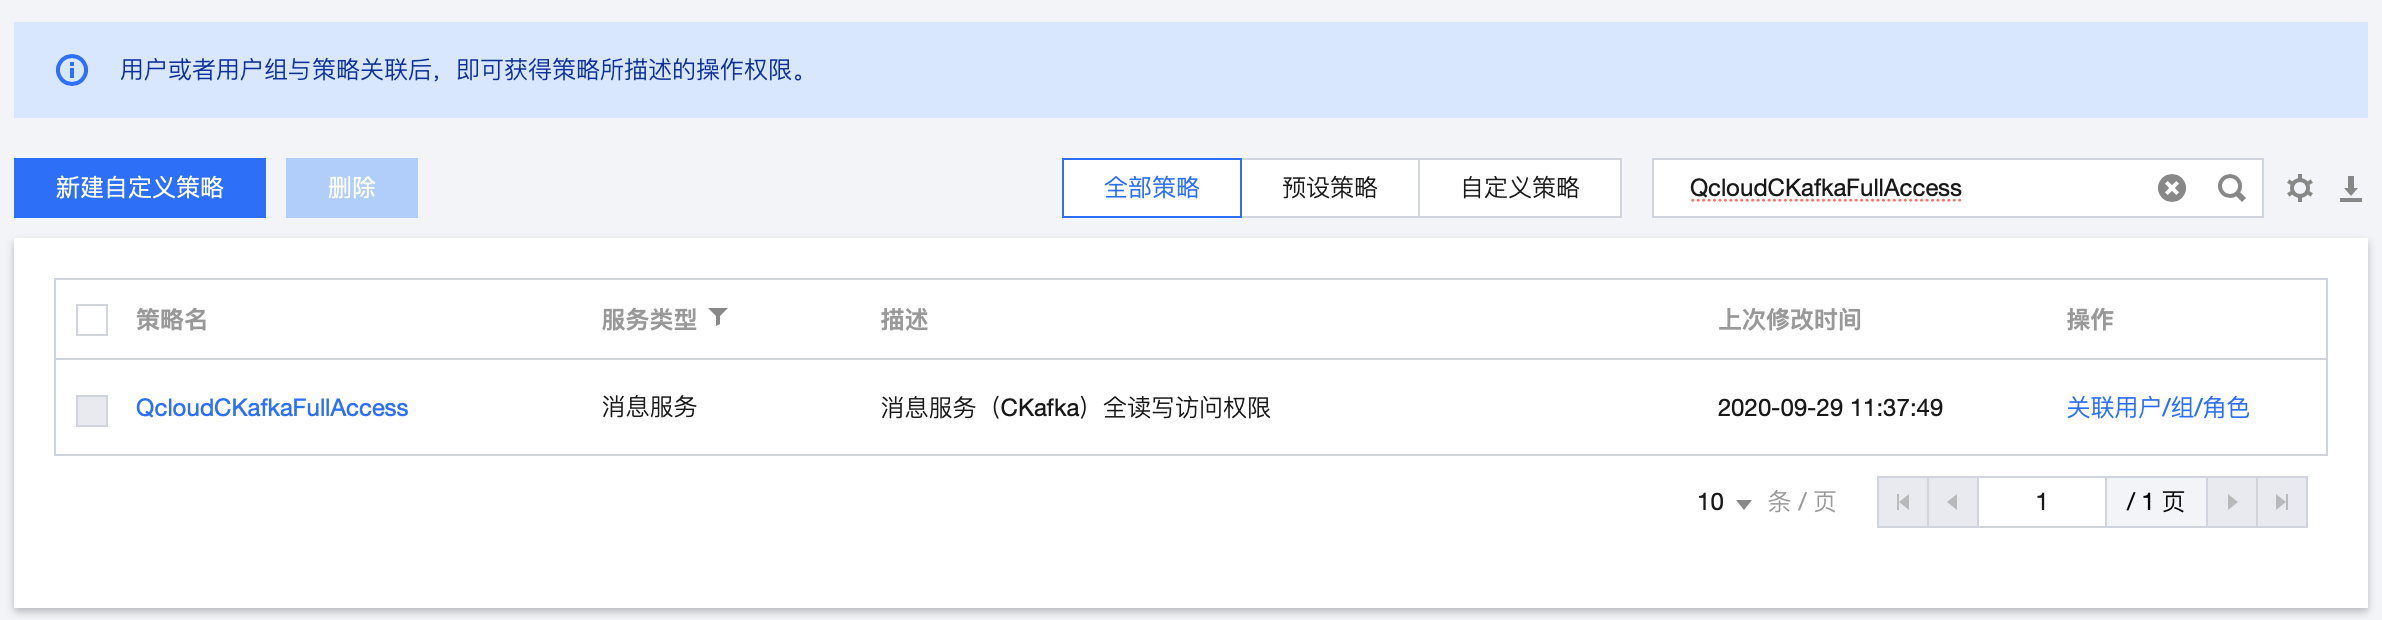Jump to the last page
The width and height of the screenshot is (2382, 620).
click(x=2282, y=502)
